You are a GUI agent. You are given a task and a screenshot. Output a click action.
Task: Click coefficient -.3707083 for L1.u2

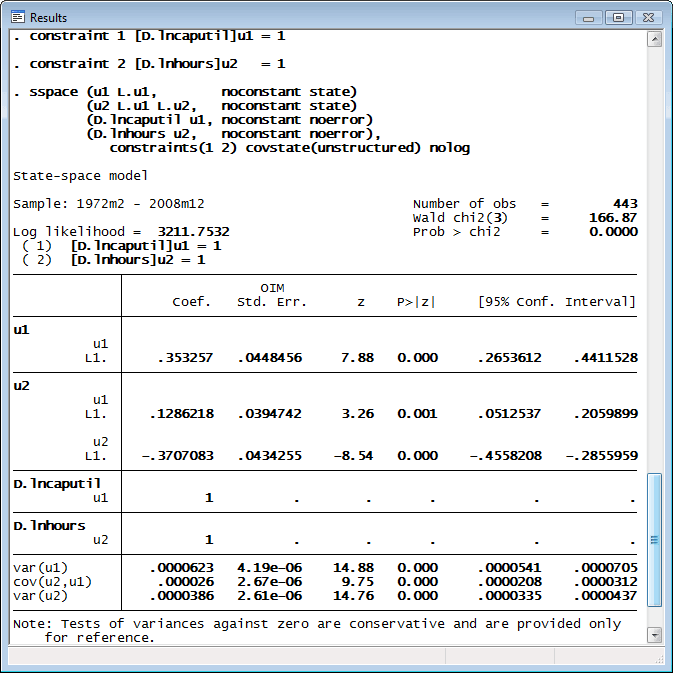[x=178, y=455]
